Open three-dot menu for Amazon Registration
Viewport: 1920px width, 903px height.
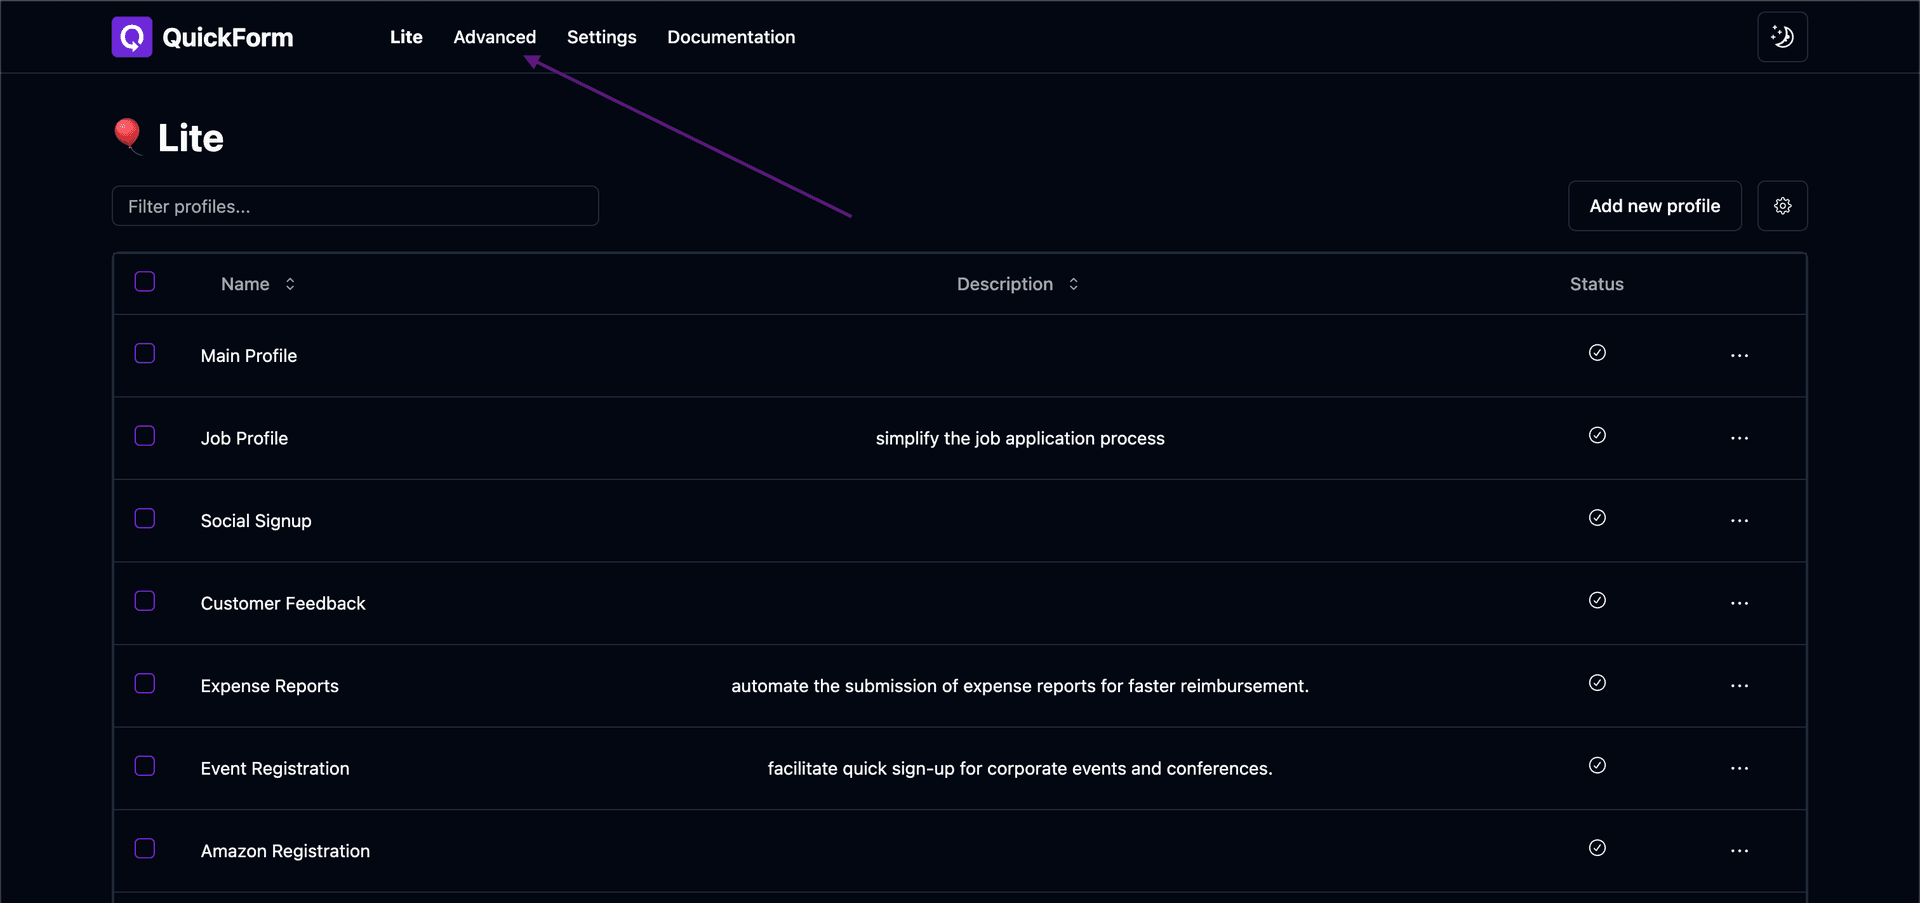tap(1739, 851)
